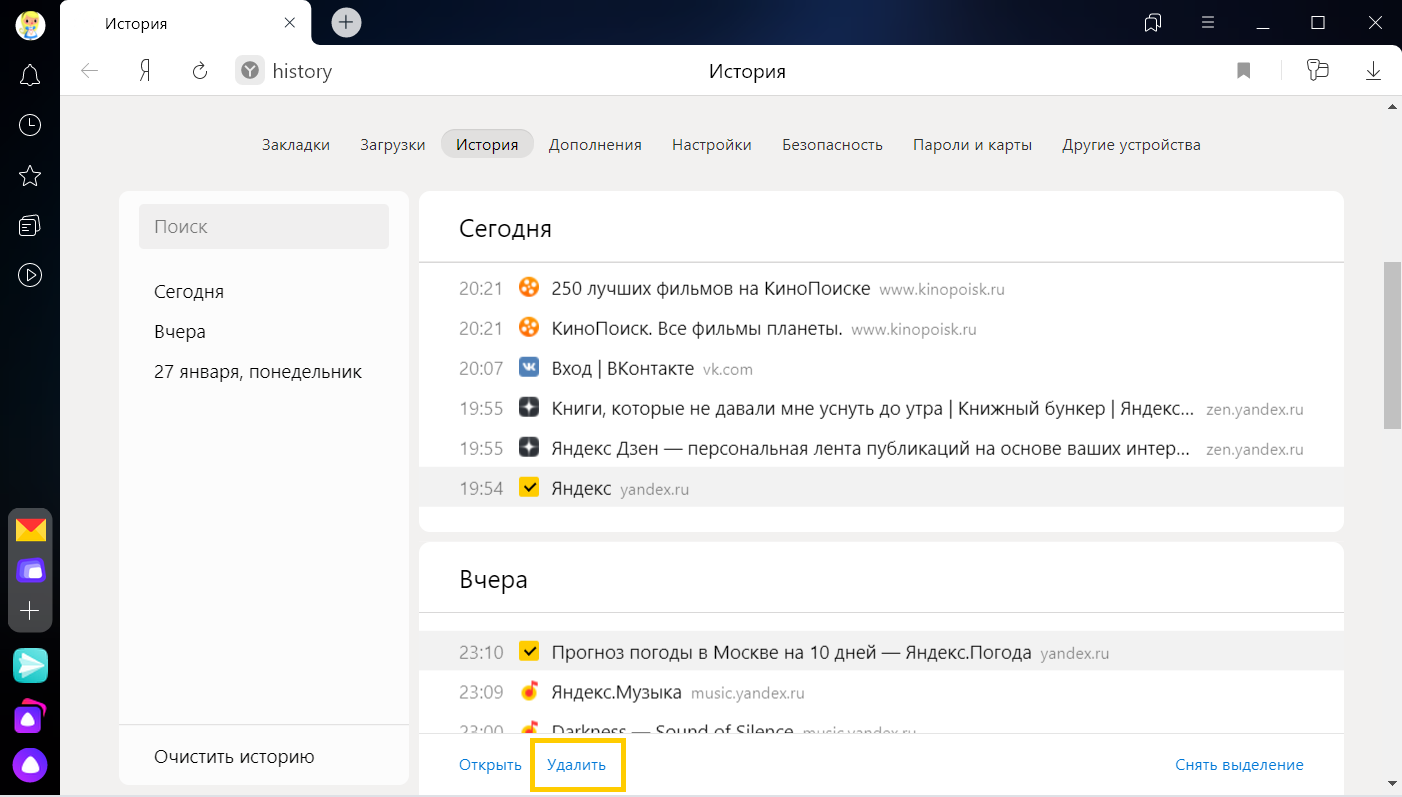Select the Яндекс.Музыка entry icon

click(x=529, y=692)
